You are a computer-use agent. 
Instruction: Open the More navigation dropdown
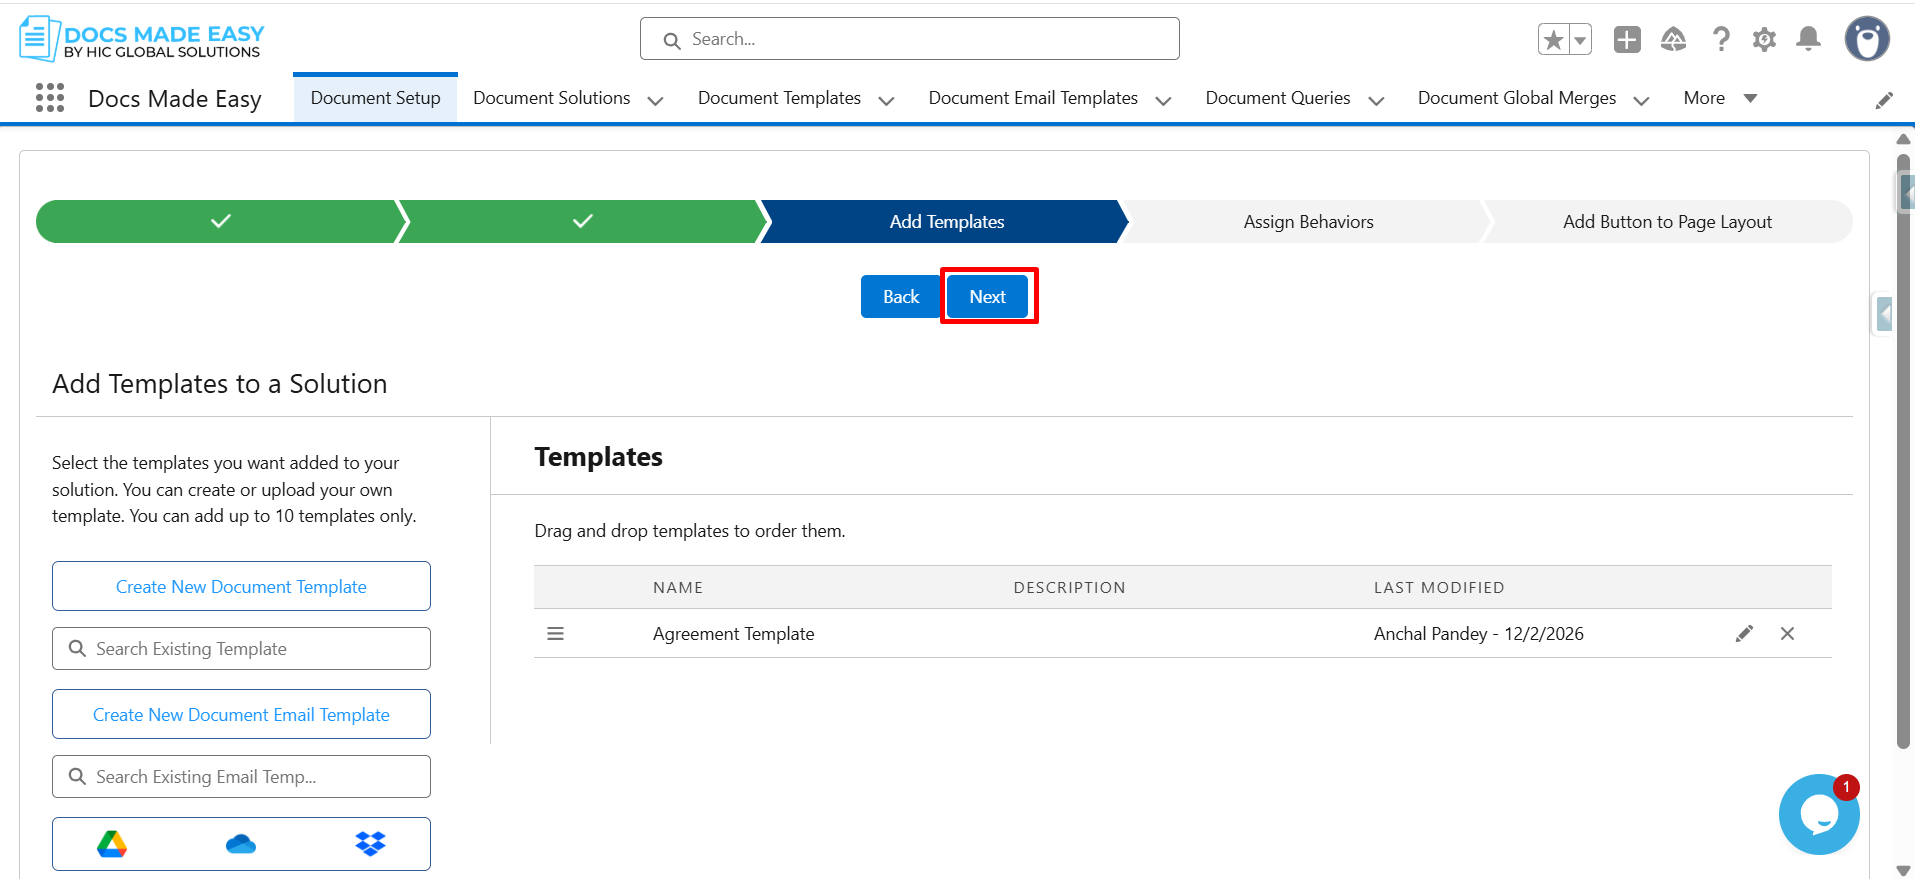[1719, 98]
